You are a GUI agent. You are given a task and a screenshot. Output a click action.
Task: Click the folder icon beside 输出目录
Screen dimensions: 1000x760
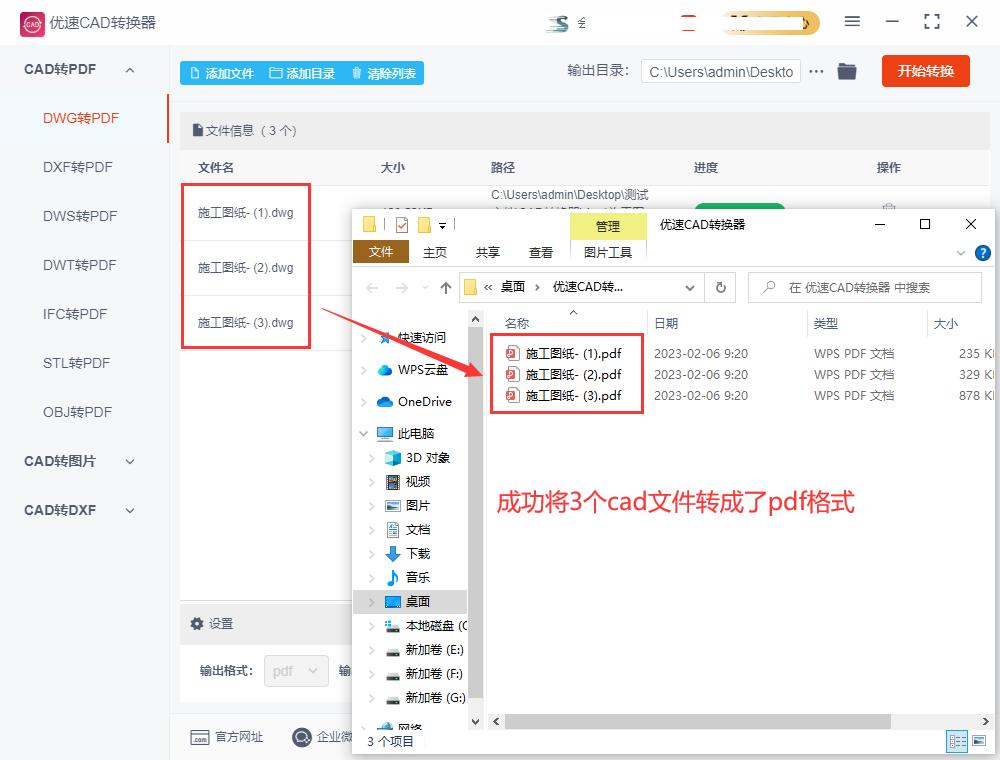click(x=847, y=71)
